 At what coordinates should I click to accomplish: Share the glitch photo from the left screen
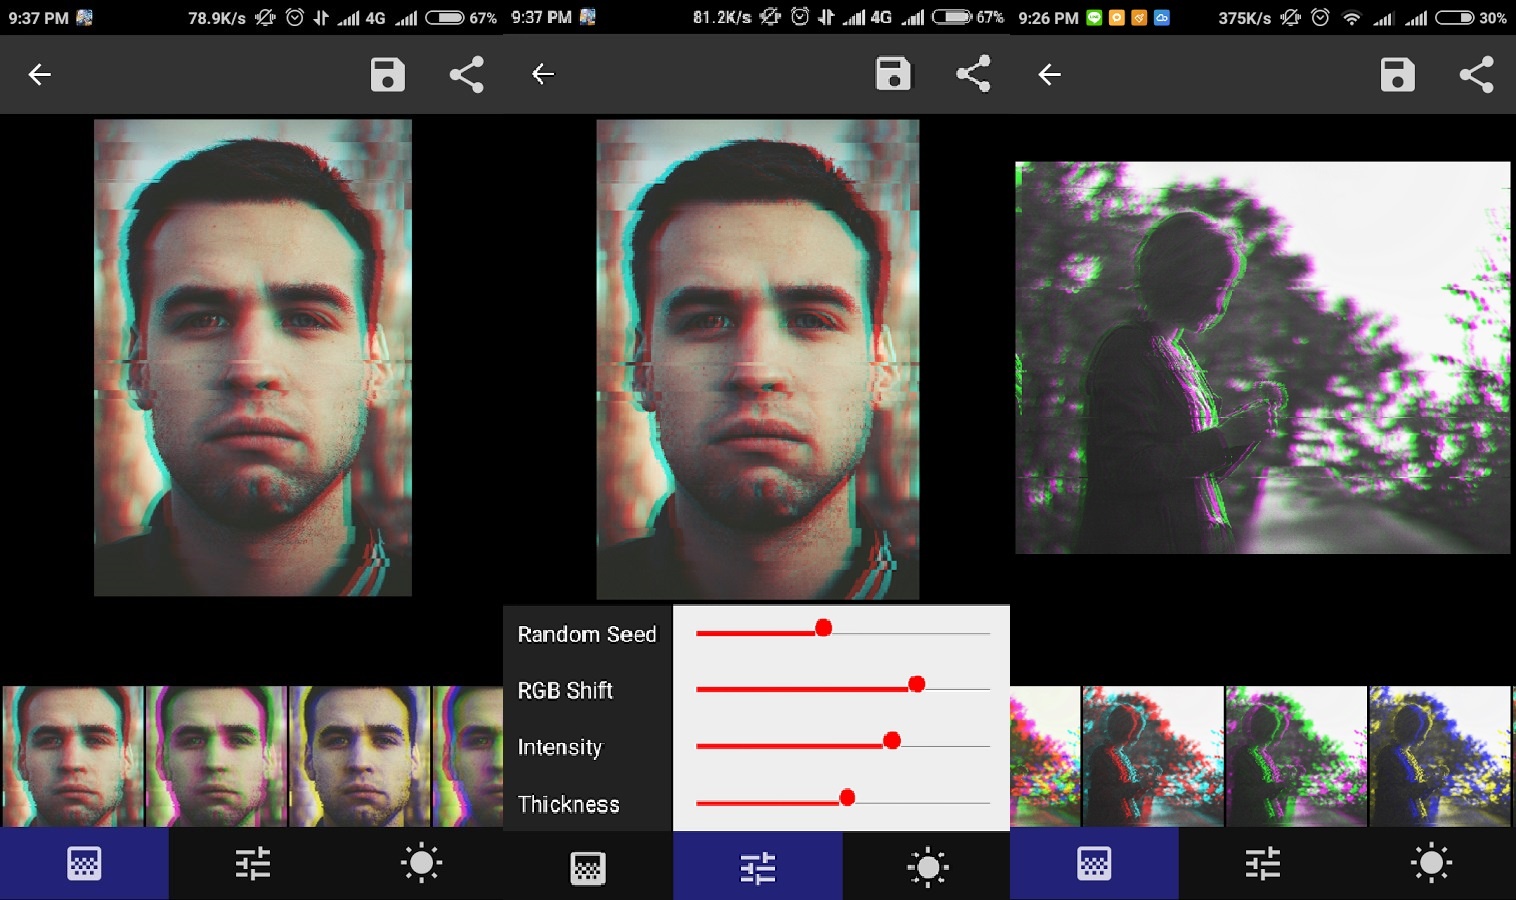click(466, 74)
